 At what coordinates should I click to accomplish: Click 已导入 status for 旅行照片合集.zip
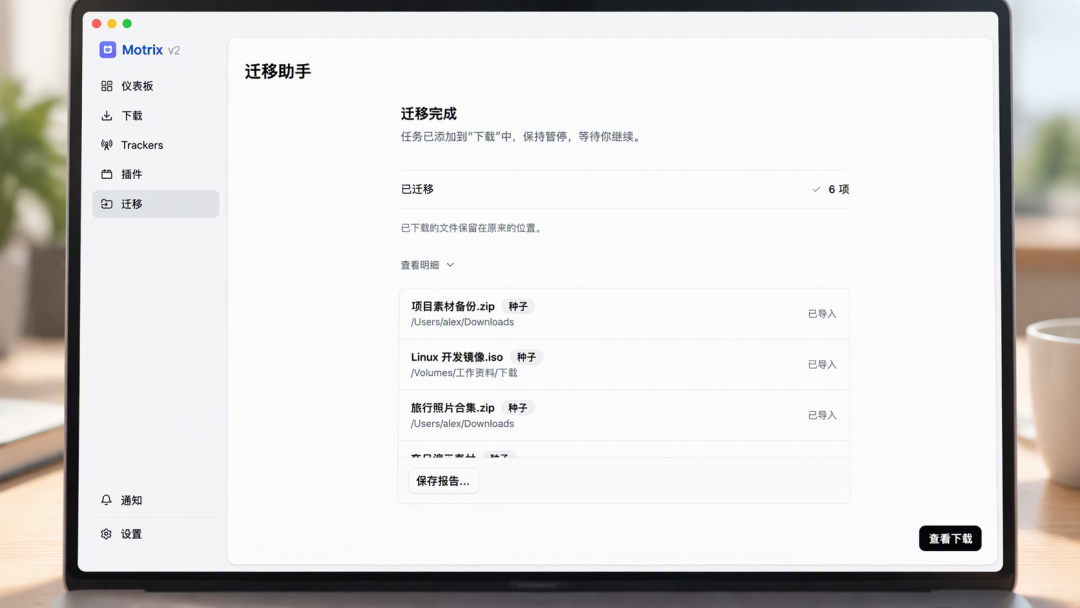[822, 415]
